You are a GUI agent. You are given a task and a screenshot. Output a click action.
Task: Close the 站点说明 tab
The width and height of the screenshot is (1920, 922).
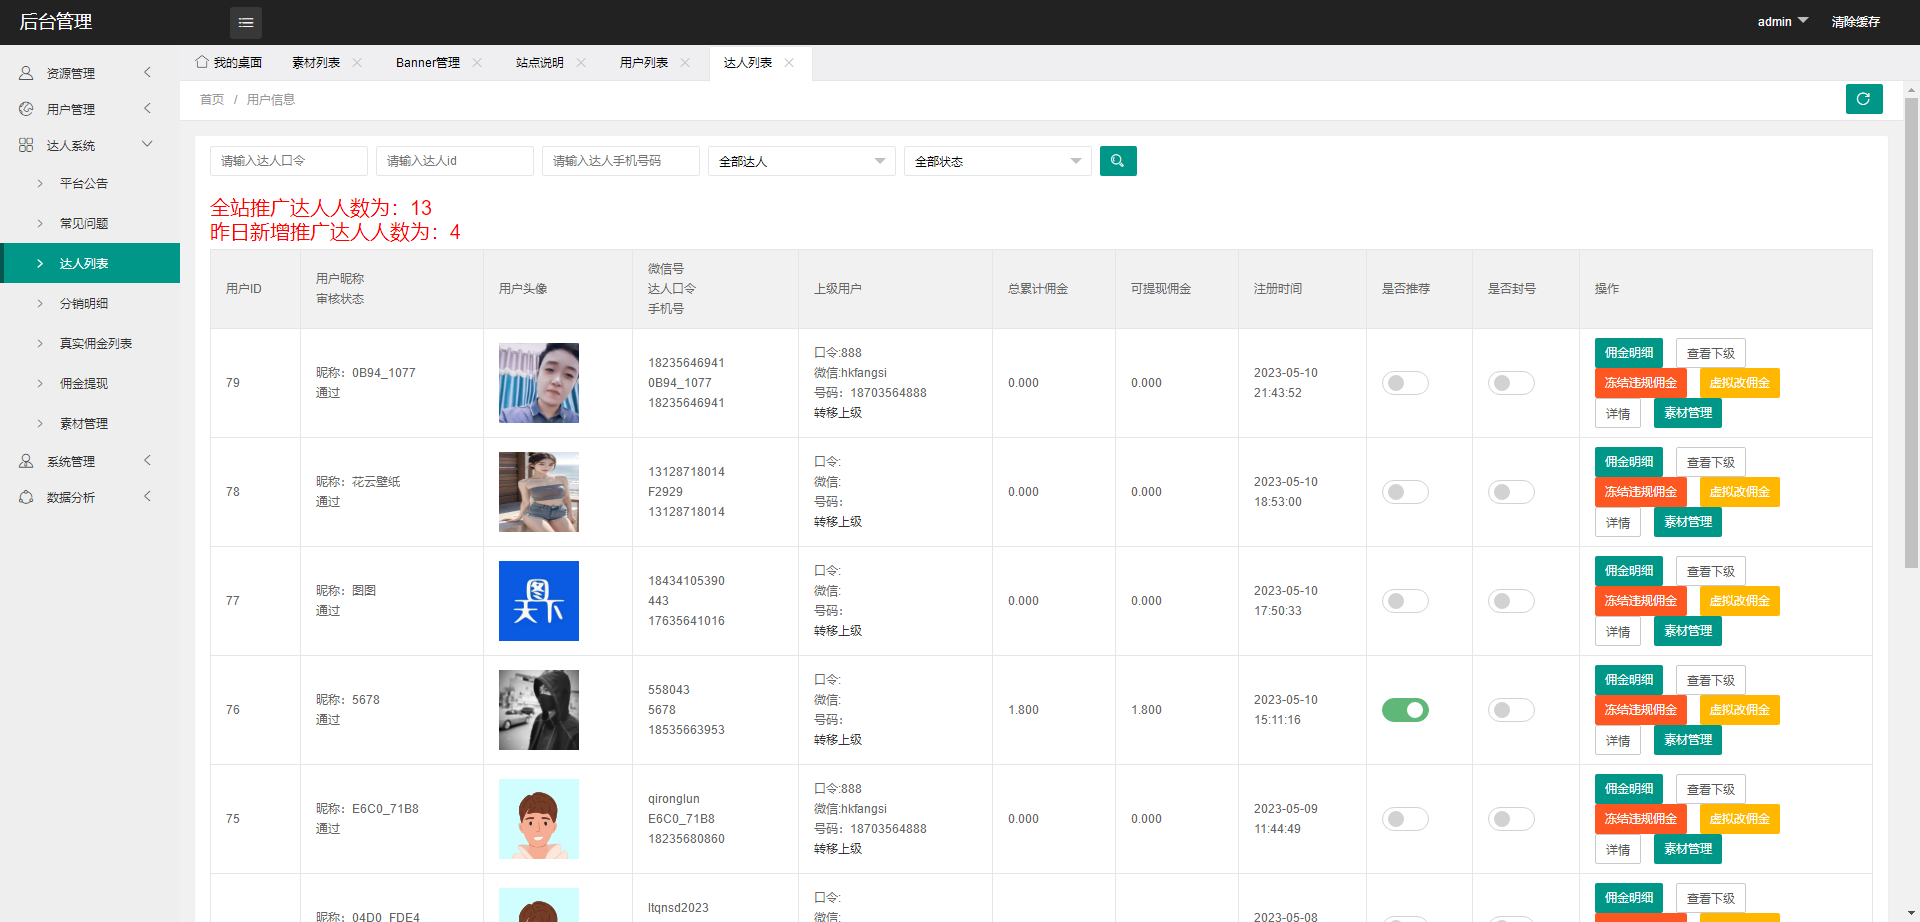click(581, 62)
